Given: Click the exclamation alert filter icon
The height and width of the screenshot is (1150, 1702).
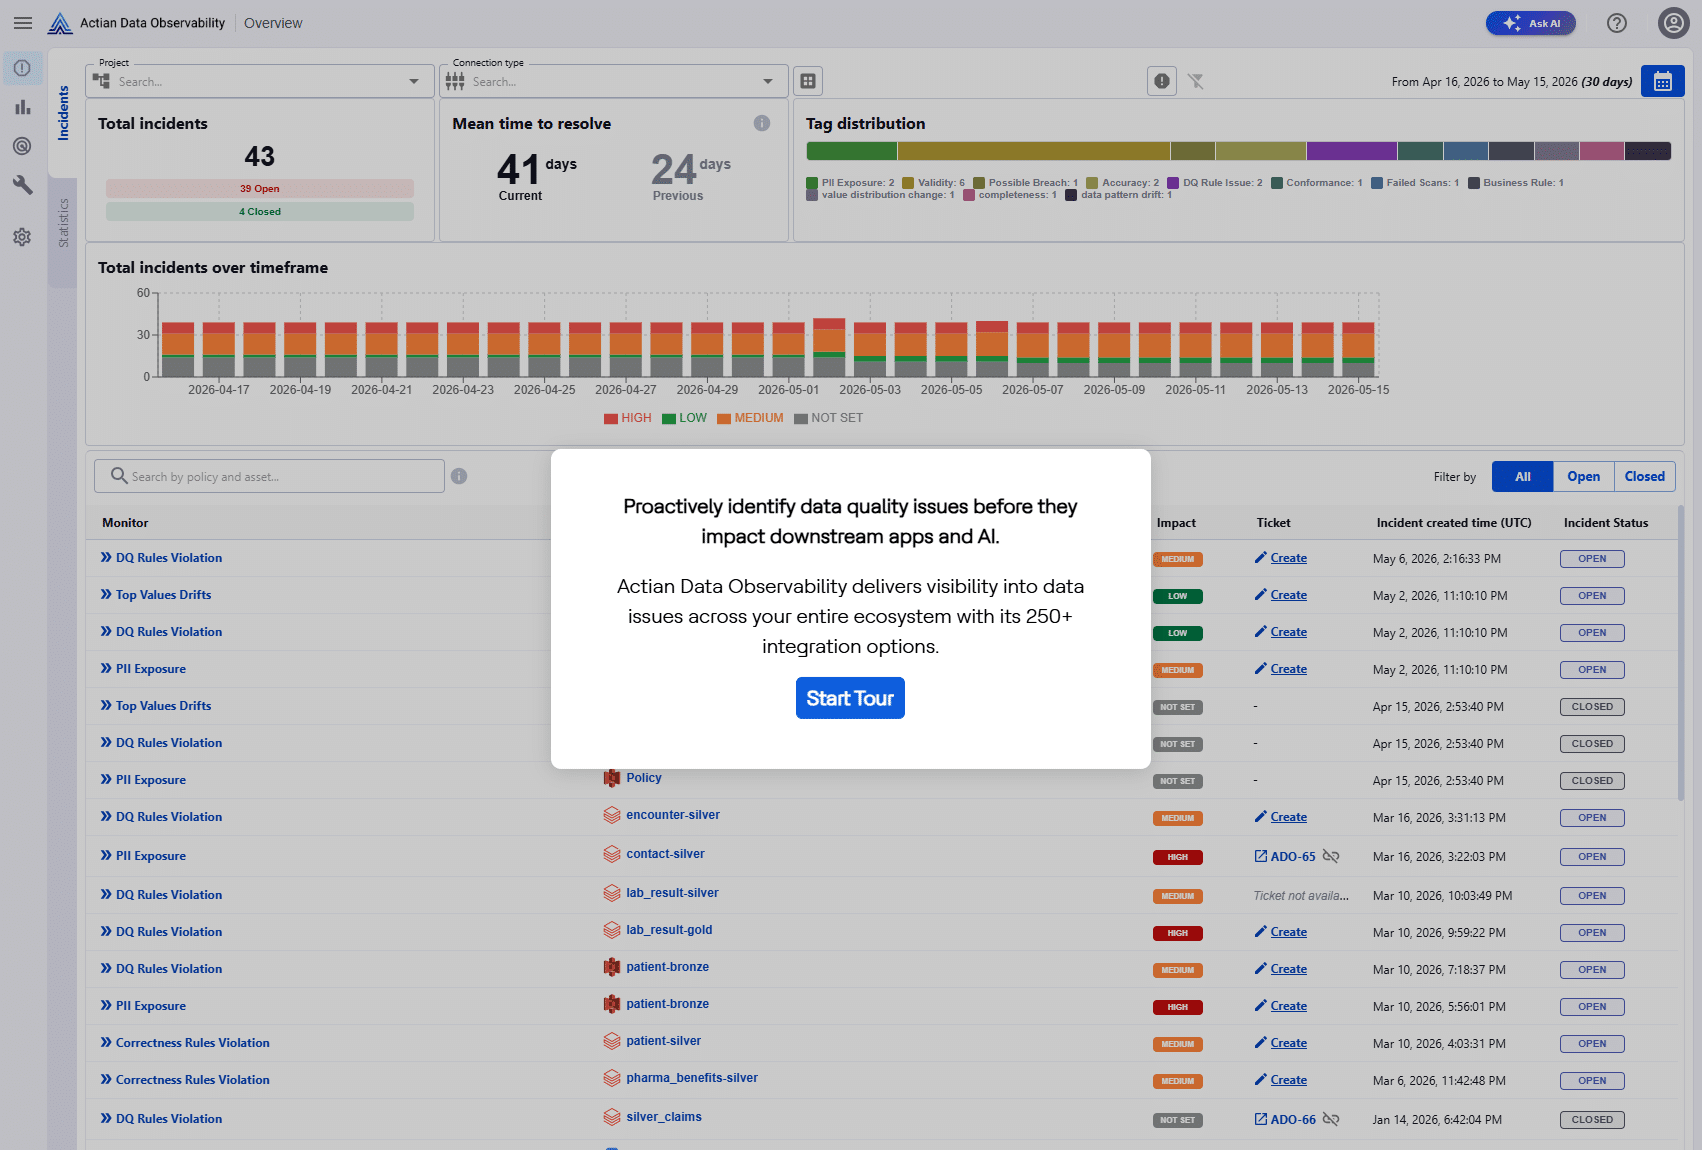Looking at the screenshot, I should 1162,81.
